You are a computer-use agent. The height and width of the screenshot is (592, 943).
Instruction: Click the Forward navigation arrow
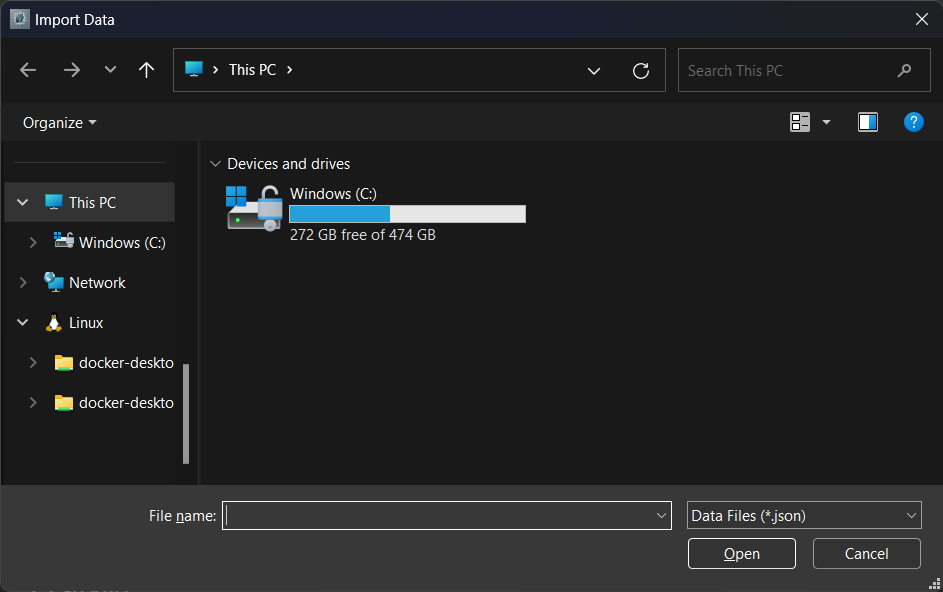click(71, 70)
